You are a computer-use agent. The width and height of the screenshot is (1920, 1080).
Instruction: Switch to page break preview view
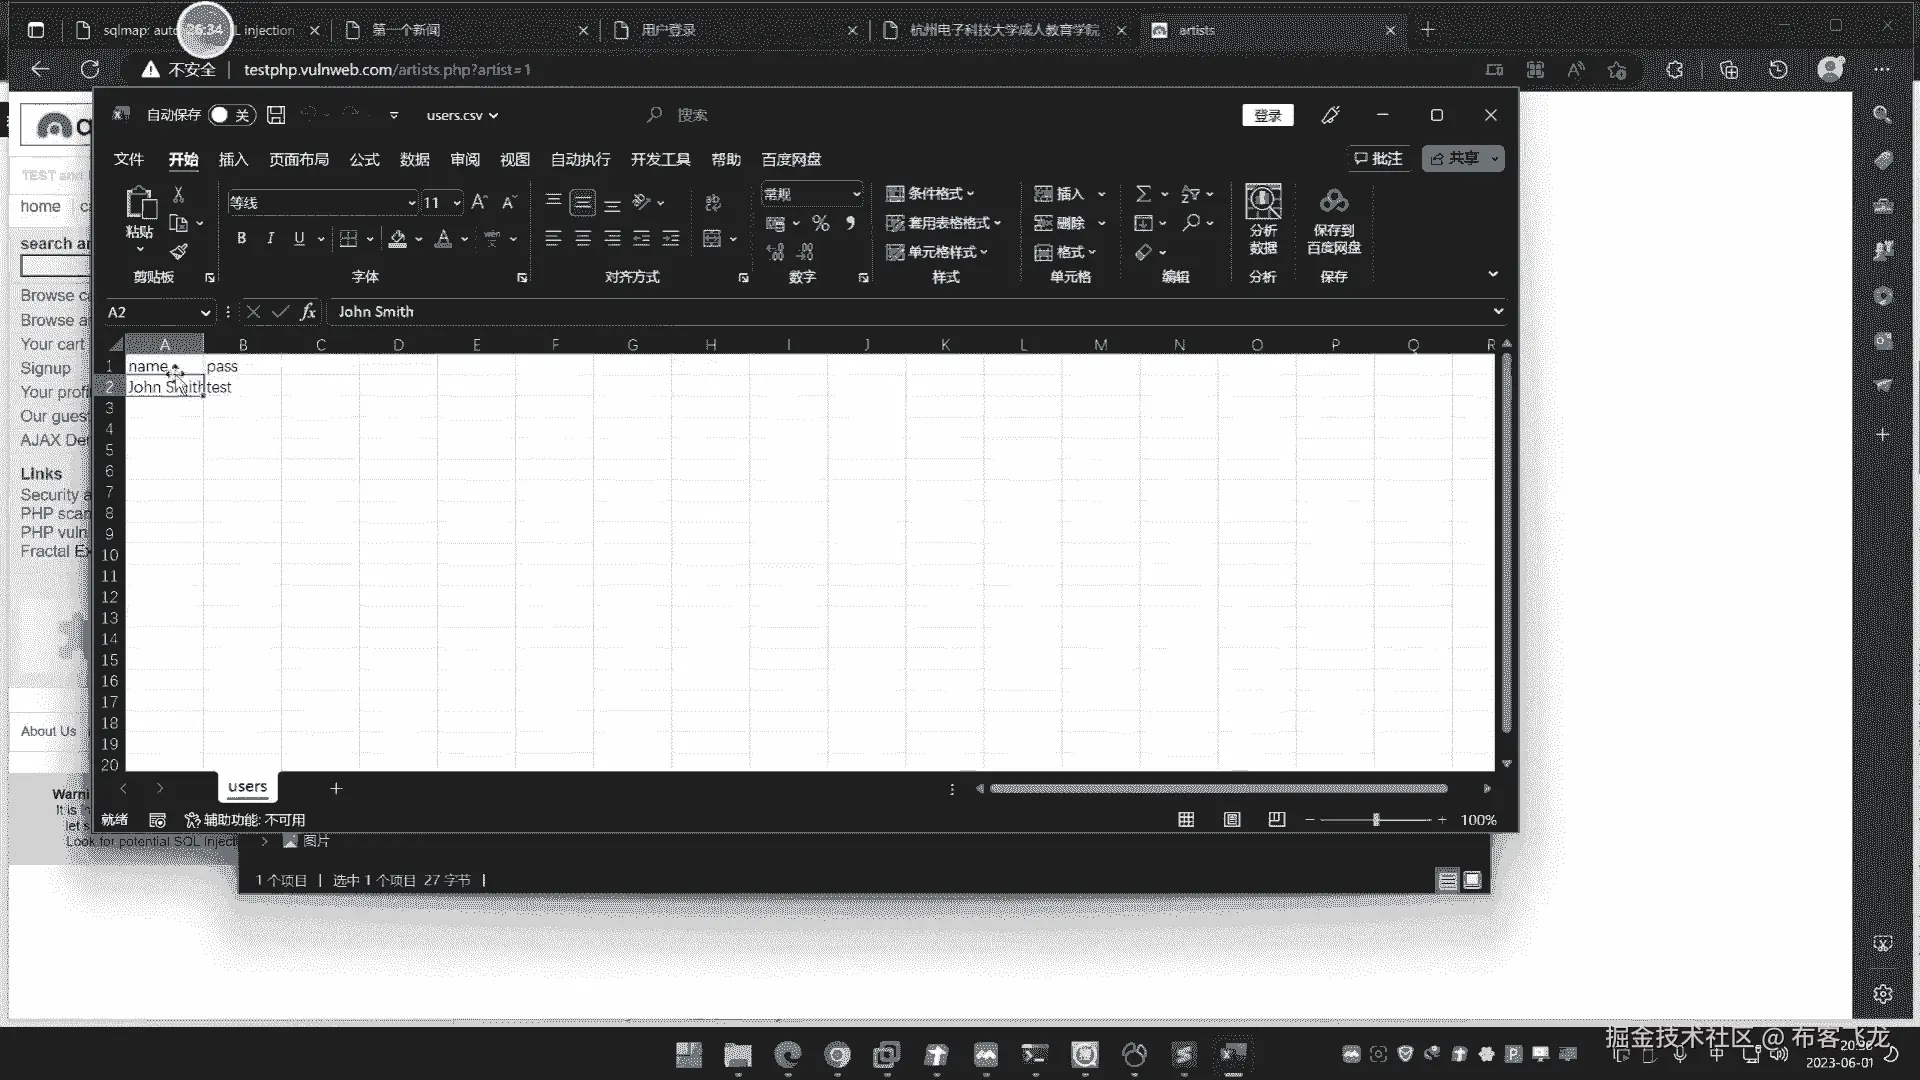[x=1277, y=820]
